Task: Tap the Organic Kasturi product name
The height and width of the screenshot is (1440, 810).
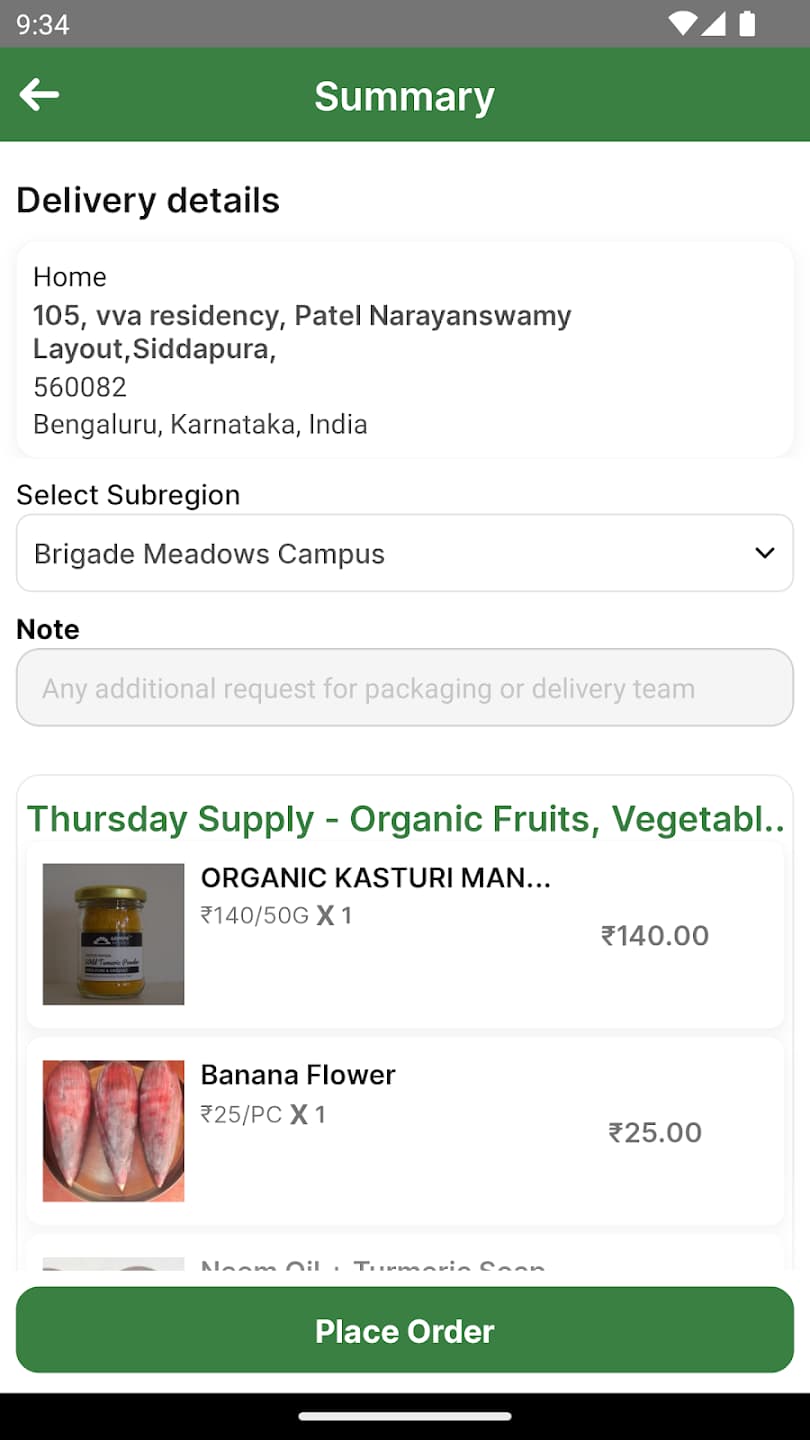Action: pos(376,878)
